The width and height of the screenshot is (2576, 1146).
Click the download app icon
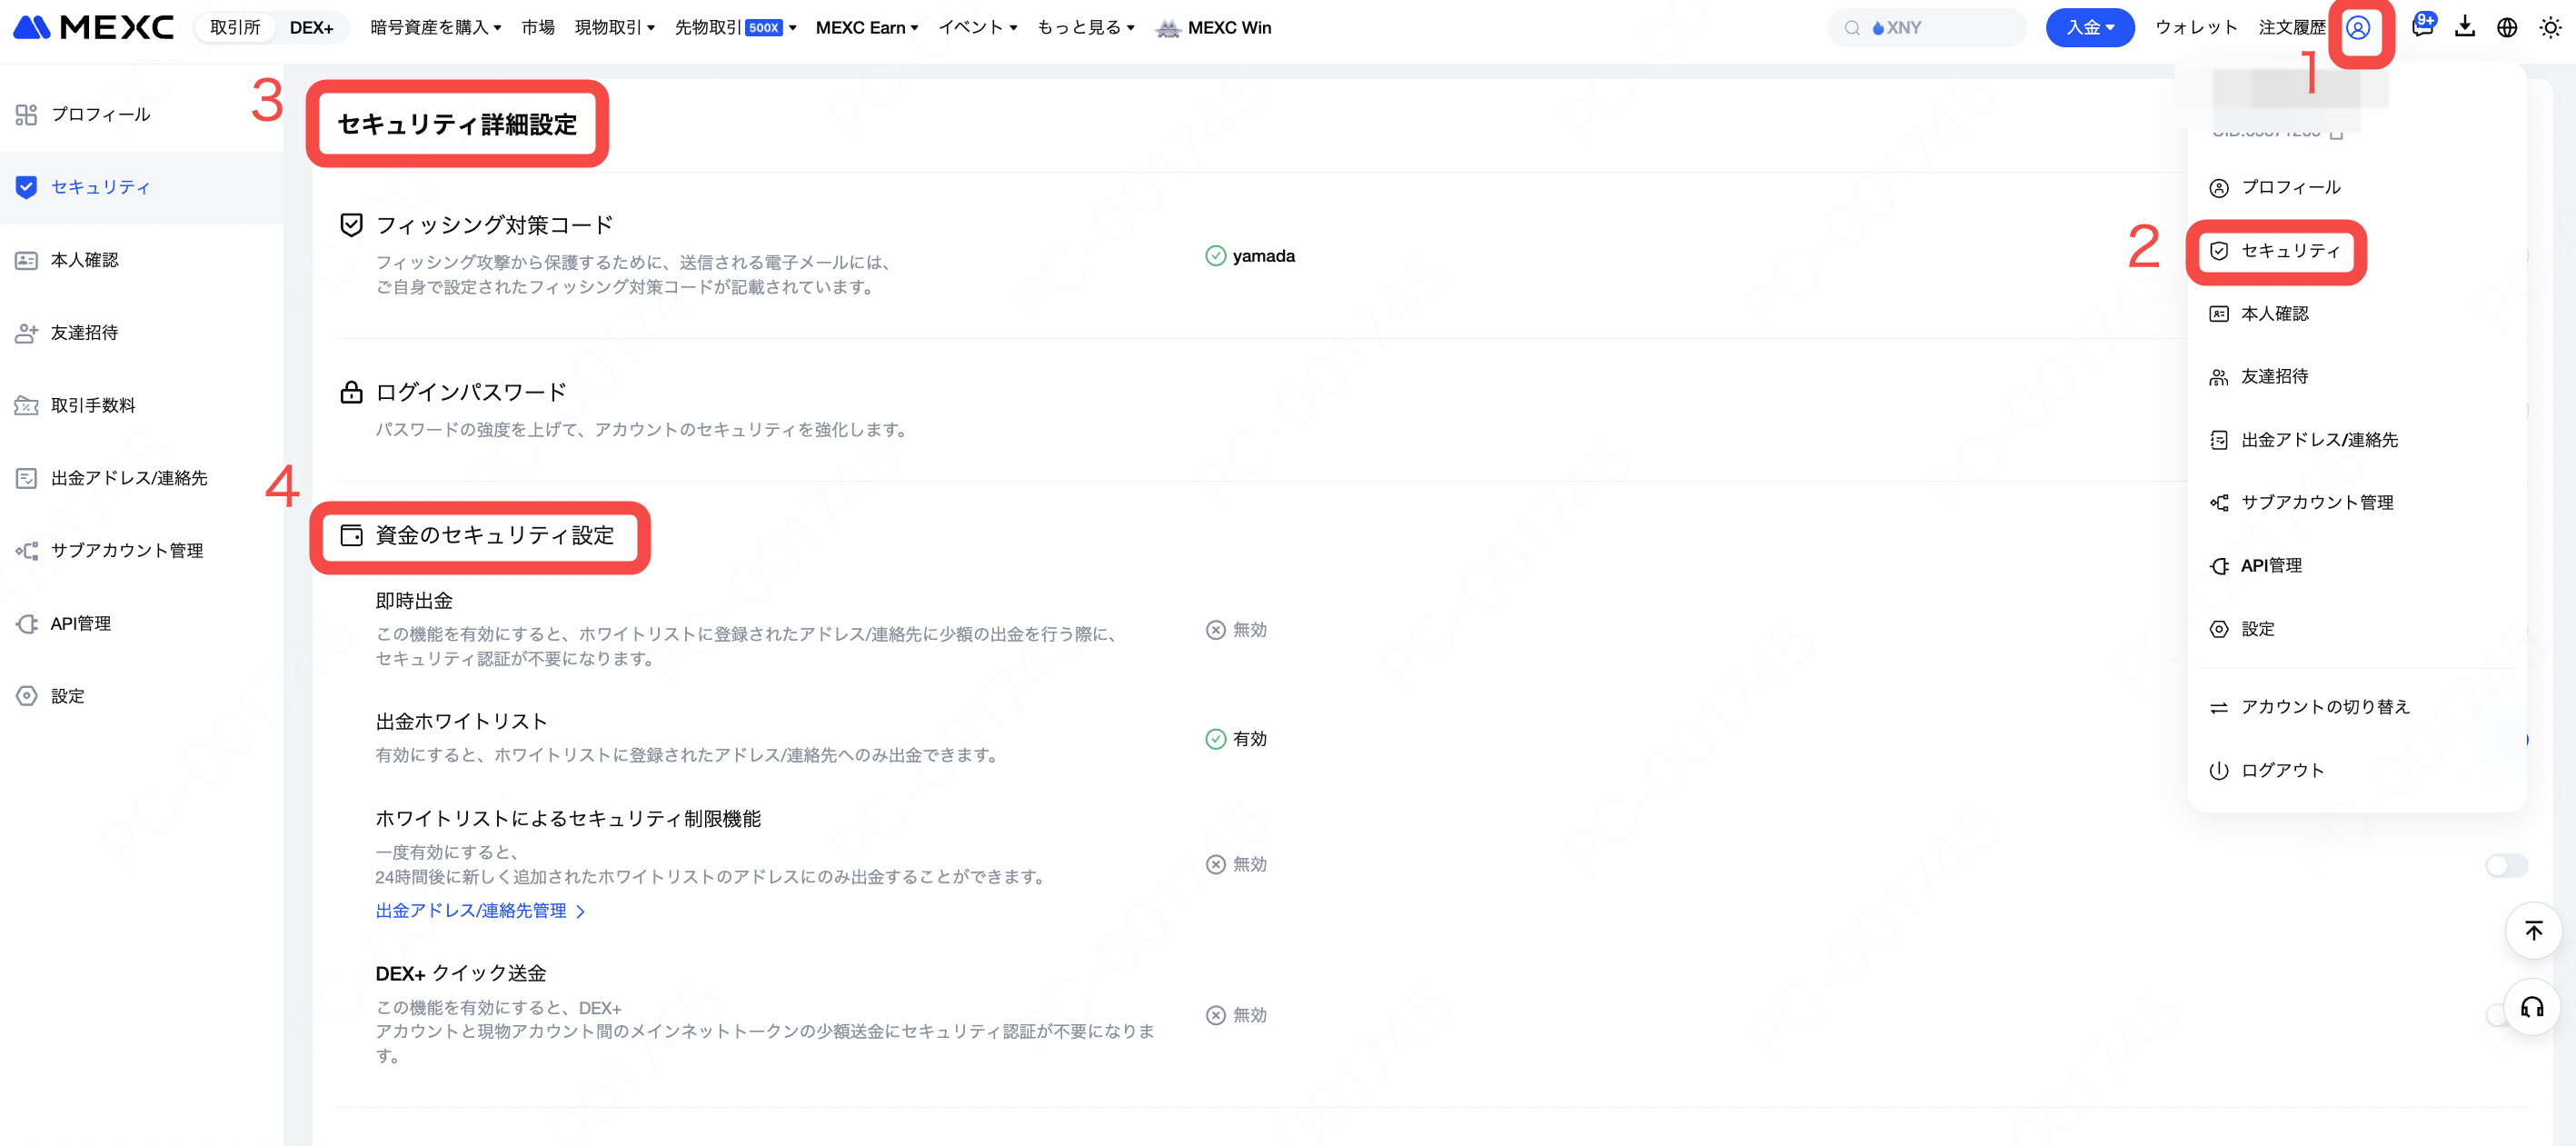[x=2464, y=27]
